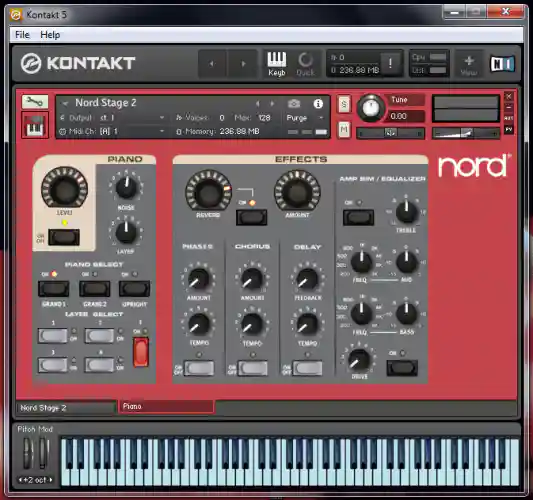Click the piano Layer knob
This screenshot has height=500, width=533.
[126, 232]
